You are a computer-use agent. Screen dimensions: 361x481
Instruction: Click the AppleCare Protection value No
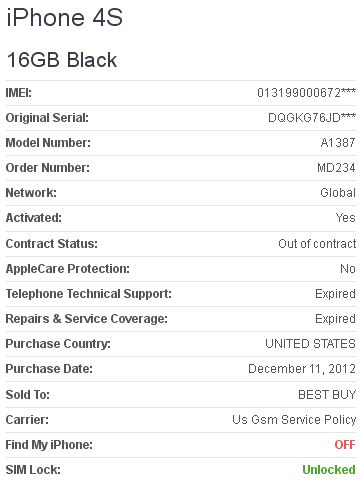pos(348,269)
